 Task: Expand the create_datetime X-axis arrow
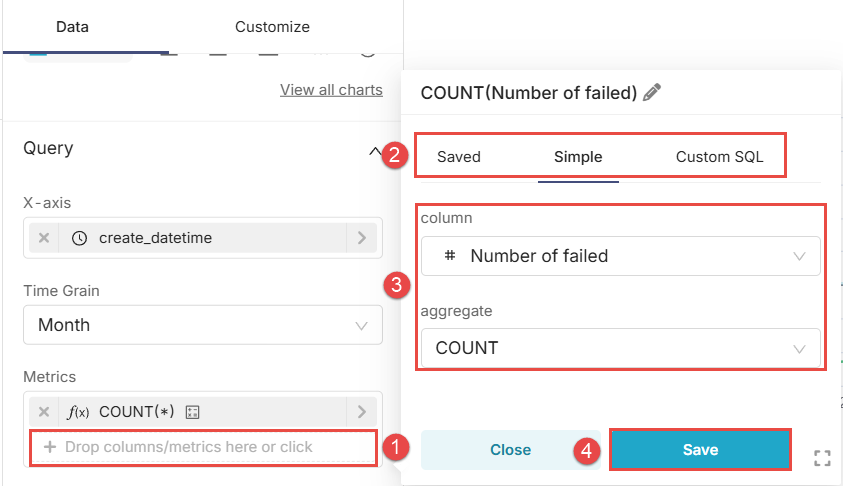pos(362,238)
